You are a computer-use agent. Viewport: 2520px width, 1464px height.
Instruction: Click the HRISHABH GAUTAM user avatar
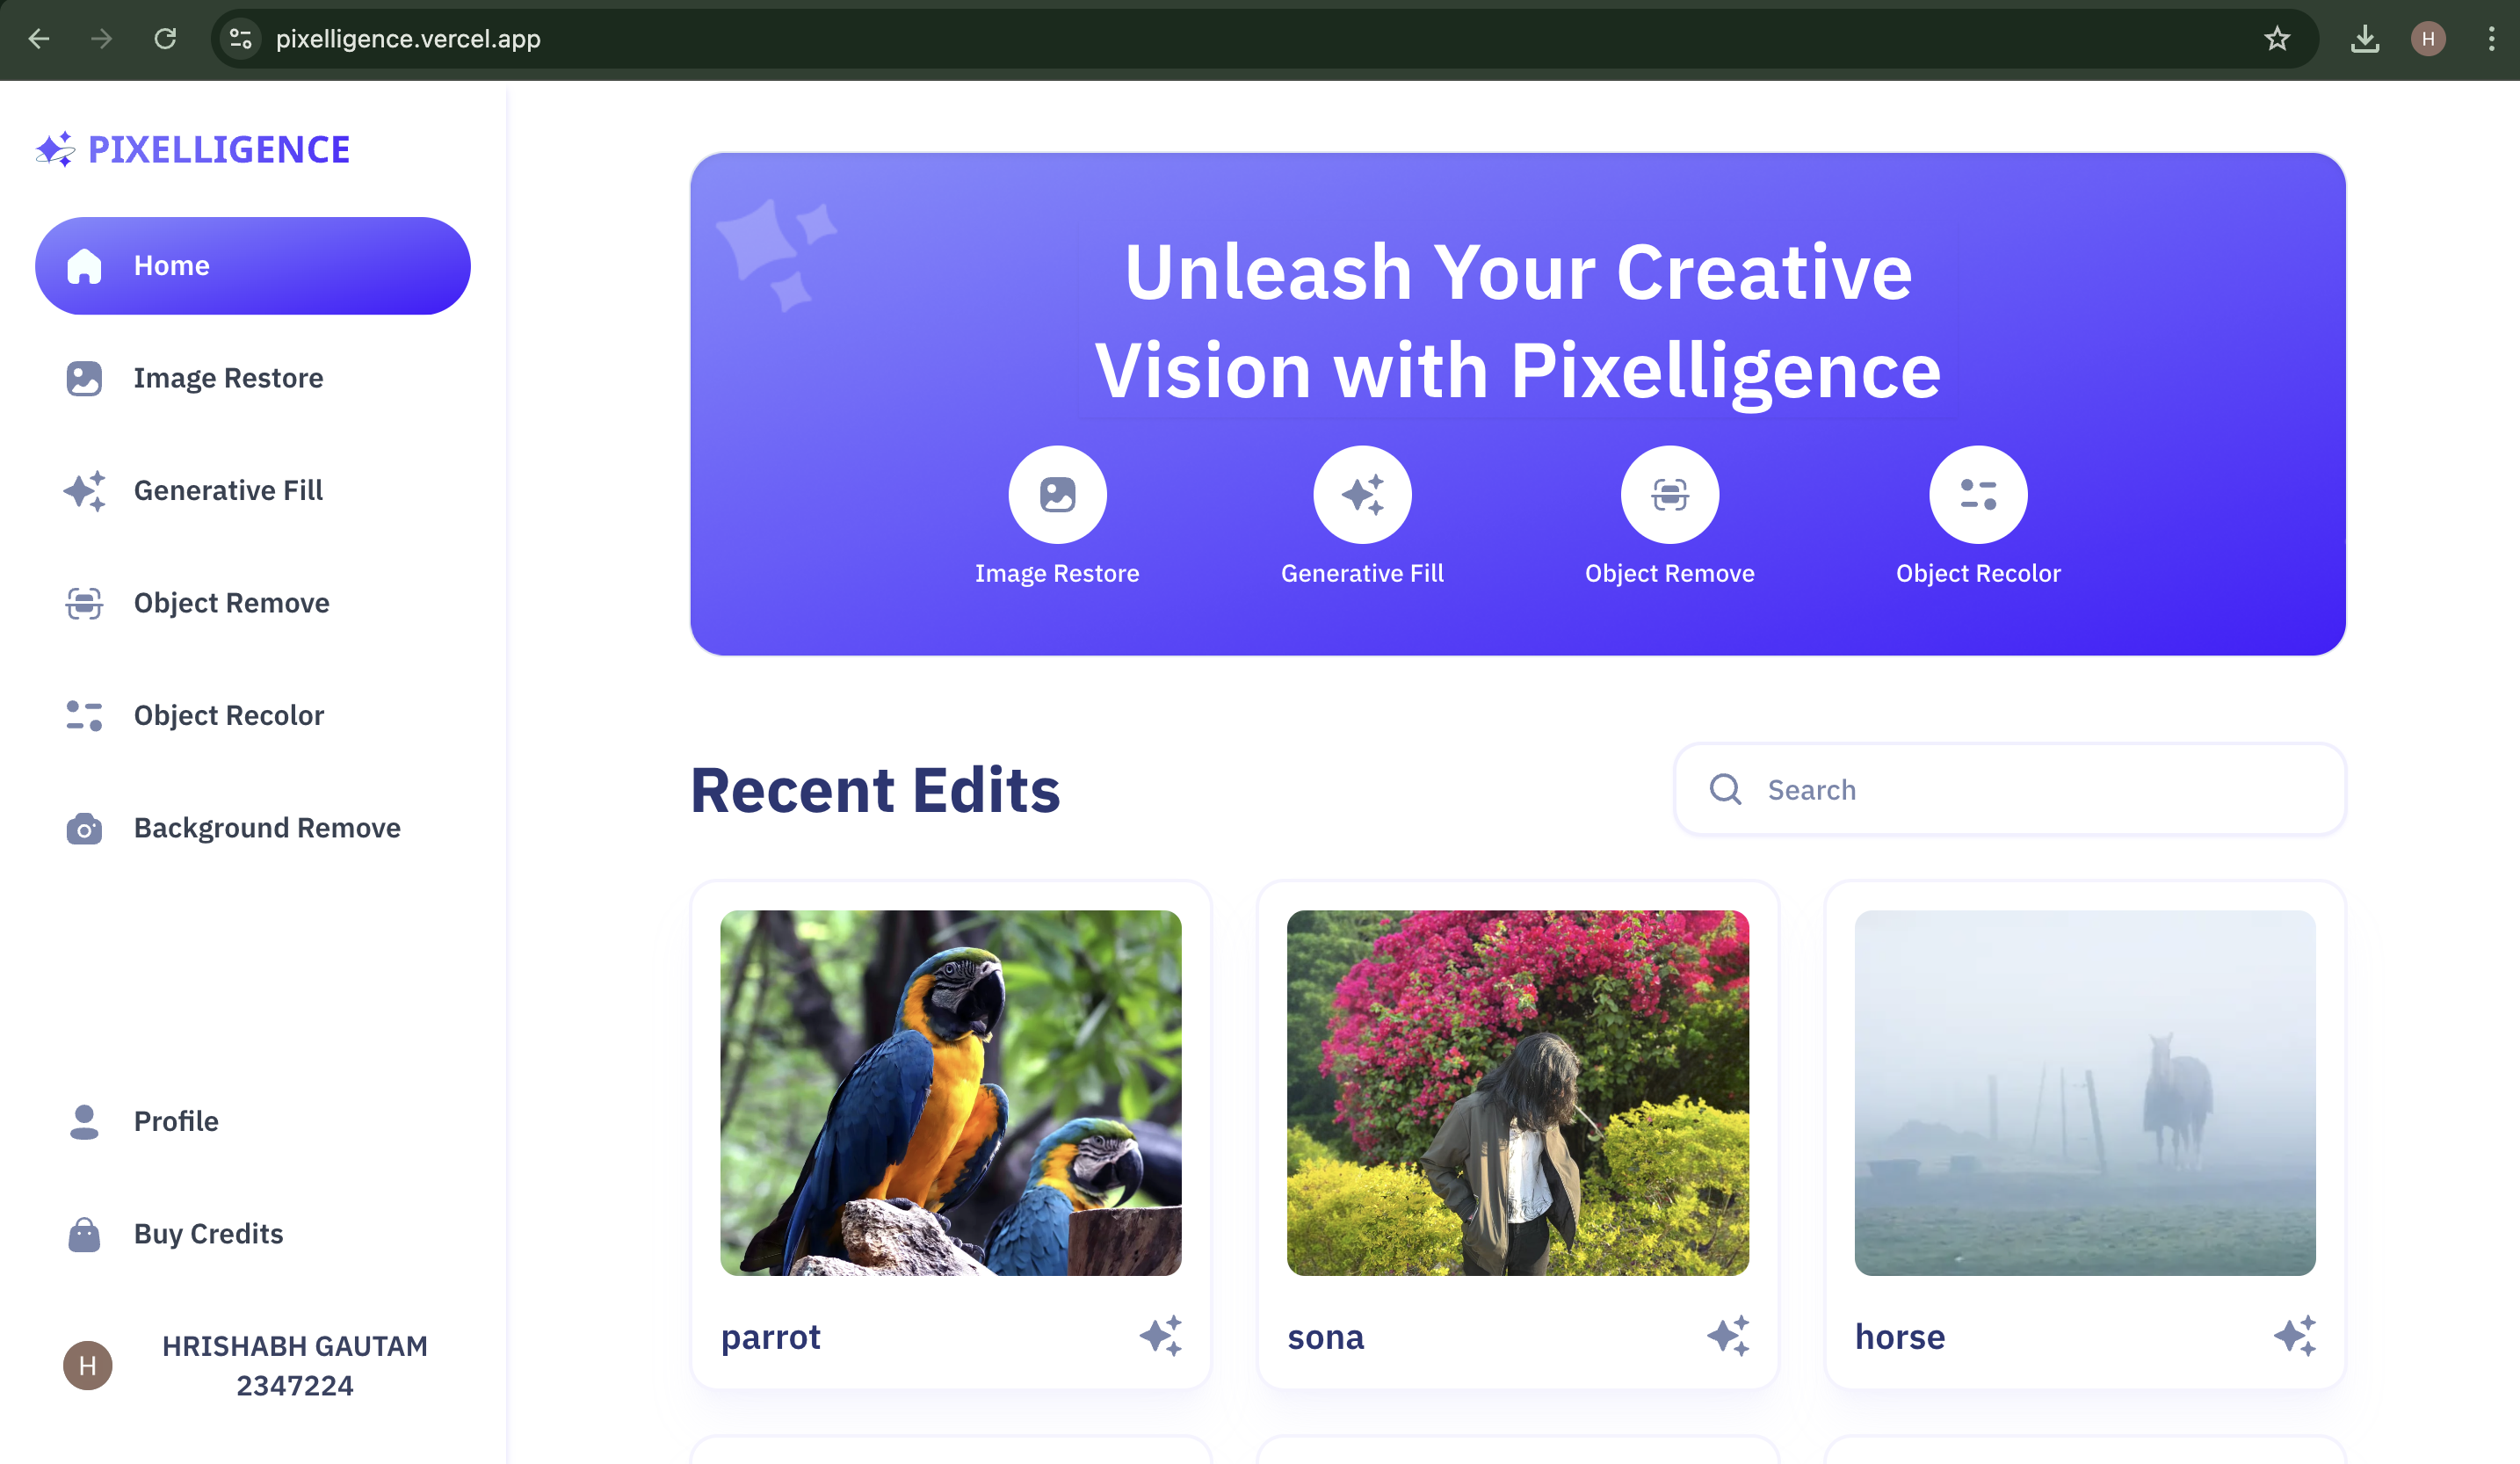(88, 1365)
